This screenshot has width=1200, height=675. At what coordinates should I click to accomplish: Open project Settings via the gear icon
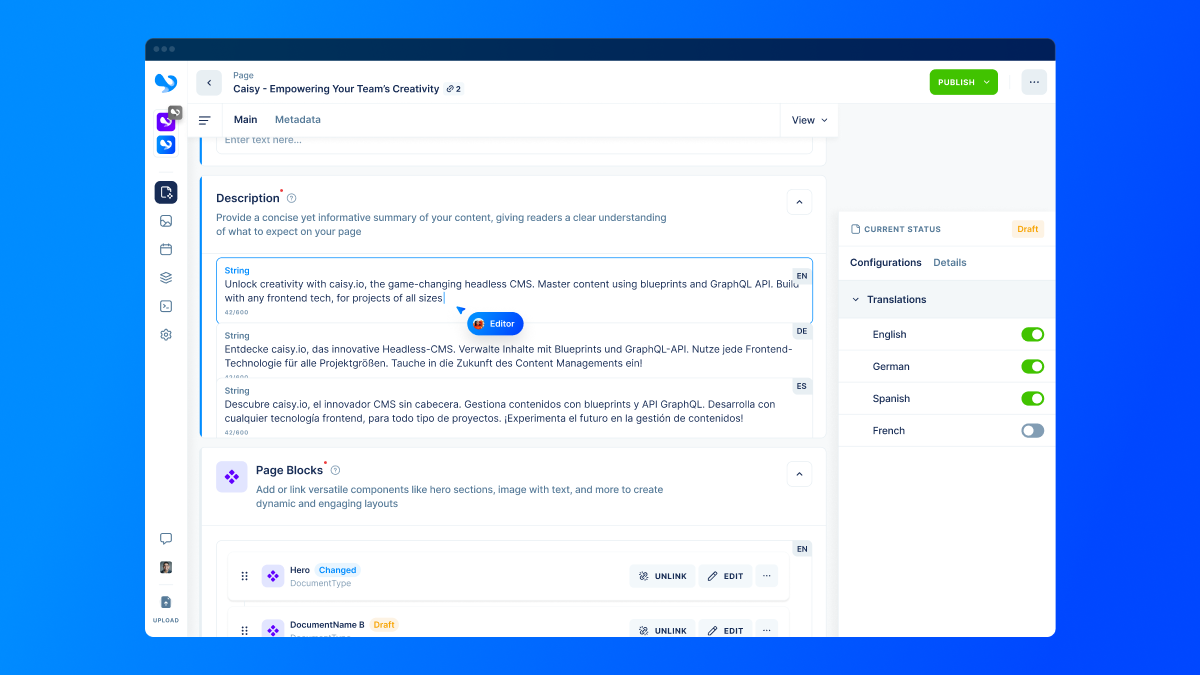(166, 334)
